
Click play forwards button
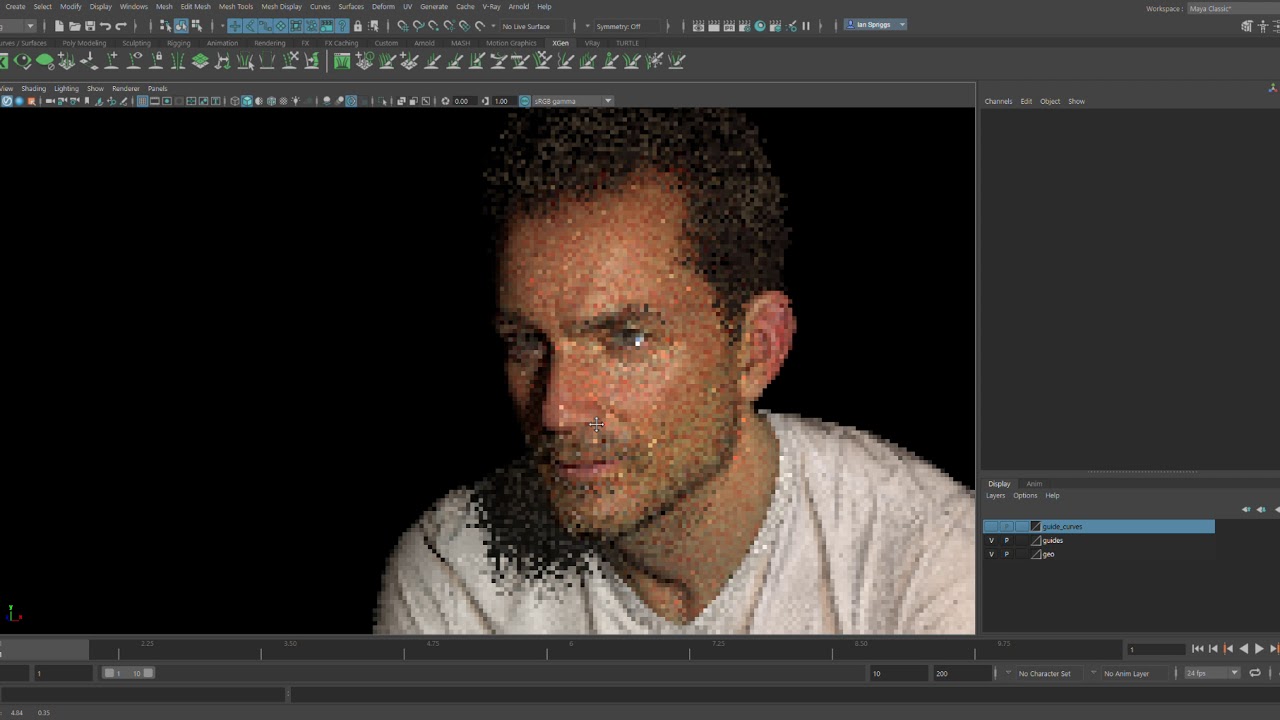point(1258,649)
